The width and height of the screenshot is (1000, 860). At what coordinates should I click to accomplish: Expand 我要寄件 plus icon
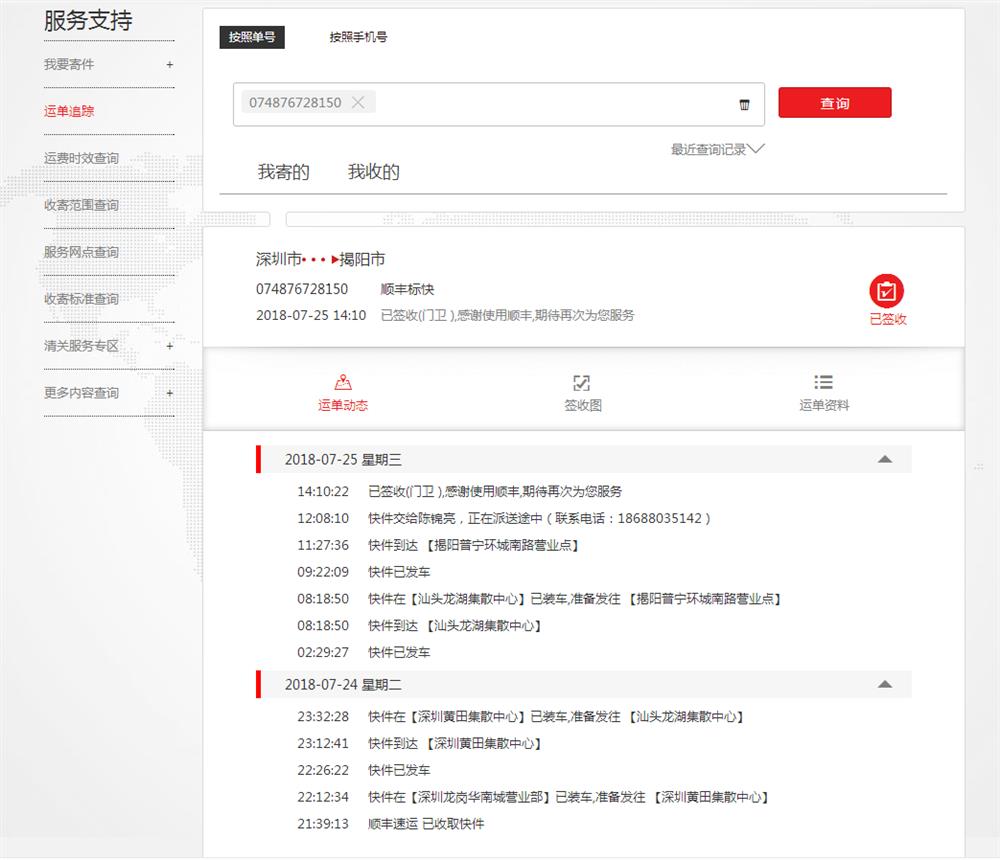(170, 64)
